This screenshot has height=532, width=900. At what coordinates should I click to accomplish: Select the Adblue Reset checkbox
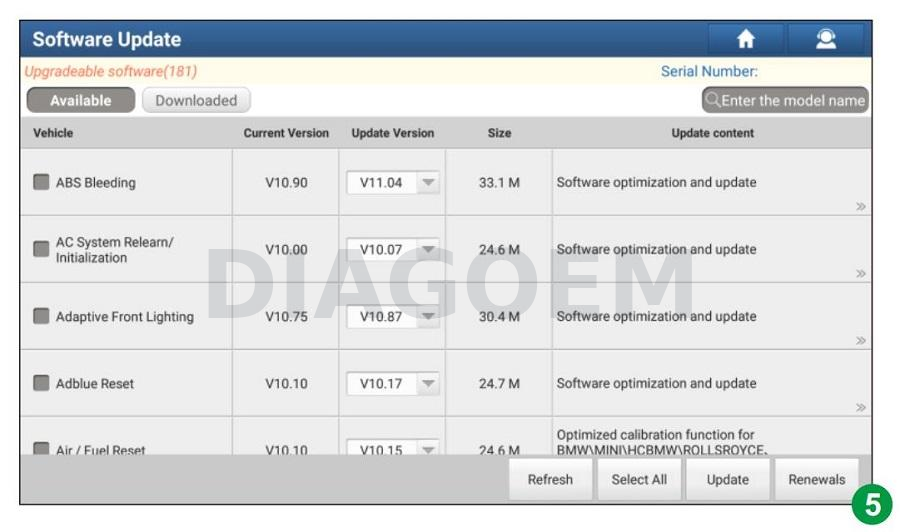(41, 383)
